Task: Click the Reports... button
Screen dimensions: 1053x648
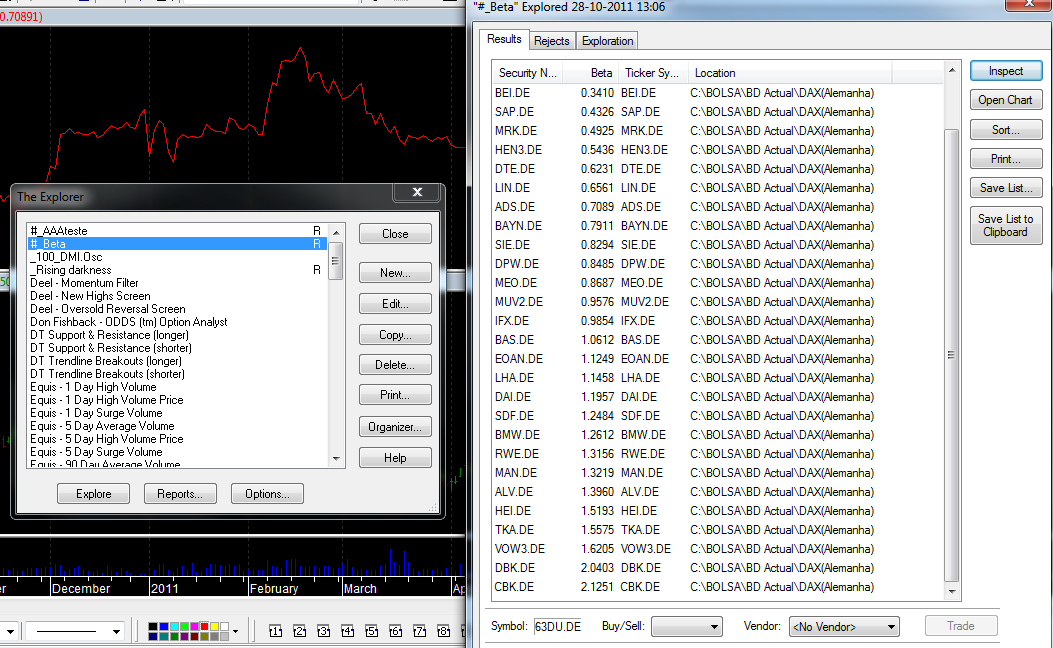Action: (x=180, y=494)
